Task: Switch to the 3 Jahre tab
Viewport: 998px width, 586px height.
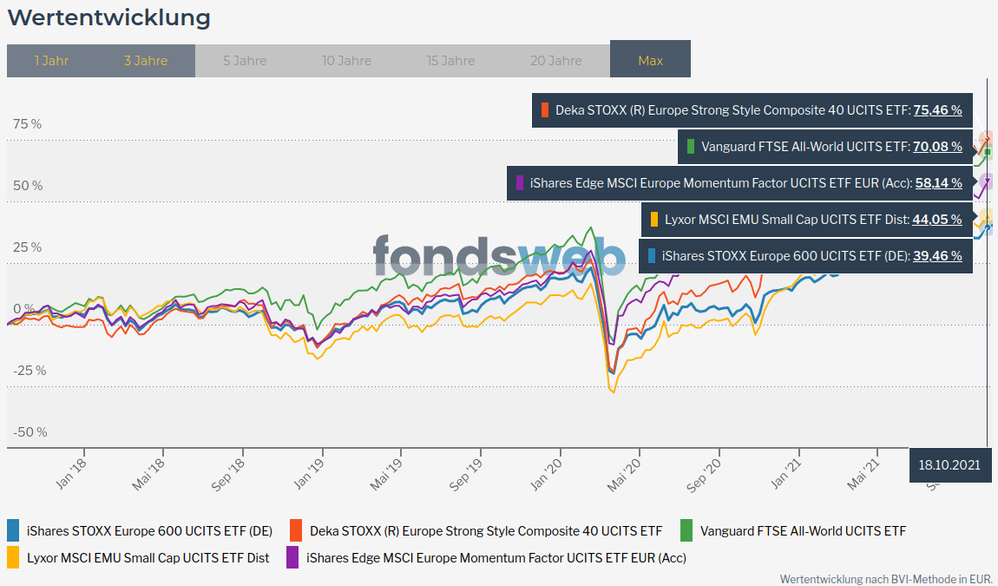Action: pyautogui.click(x=146, y=60)
